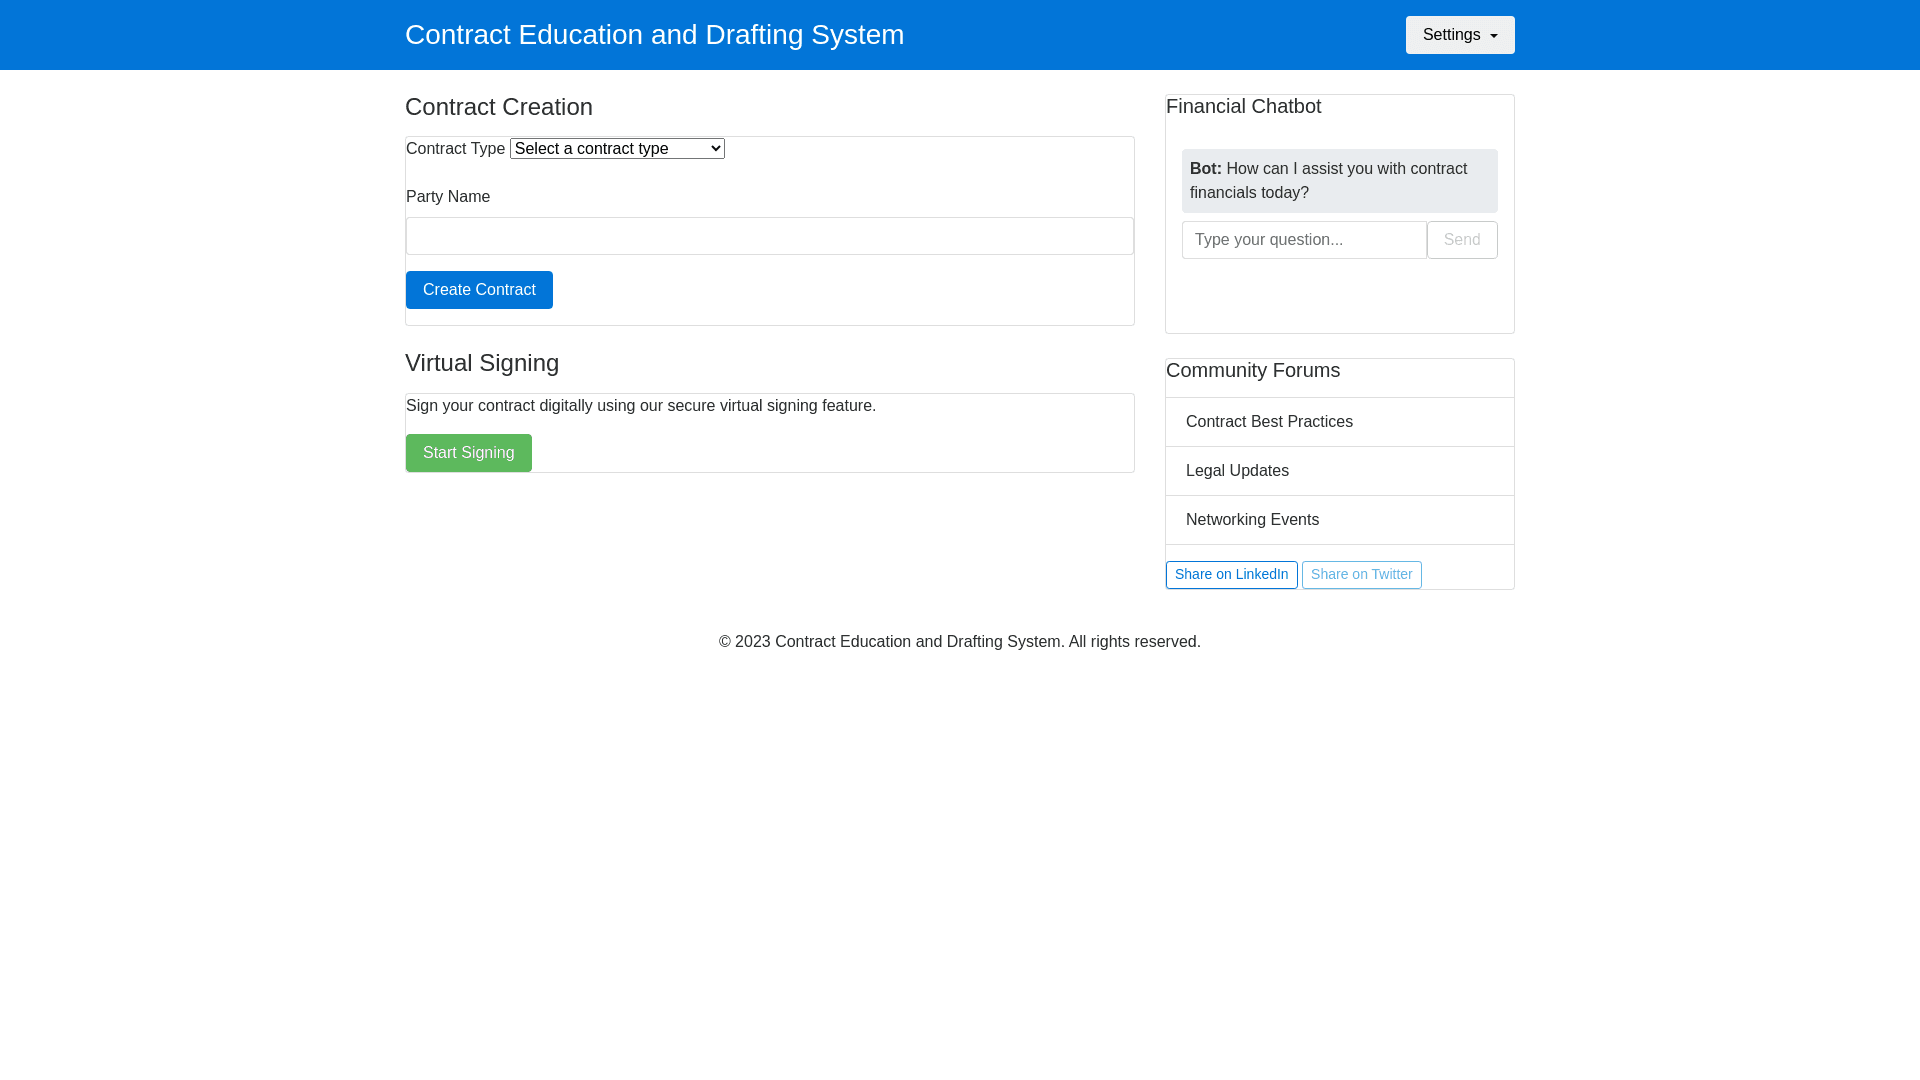Screen dimensions: 1920x1080
Task: Click the Virtual Signing heading
Action: [x=481, y=363]
